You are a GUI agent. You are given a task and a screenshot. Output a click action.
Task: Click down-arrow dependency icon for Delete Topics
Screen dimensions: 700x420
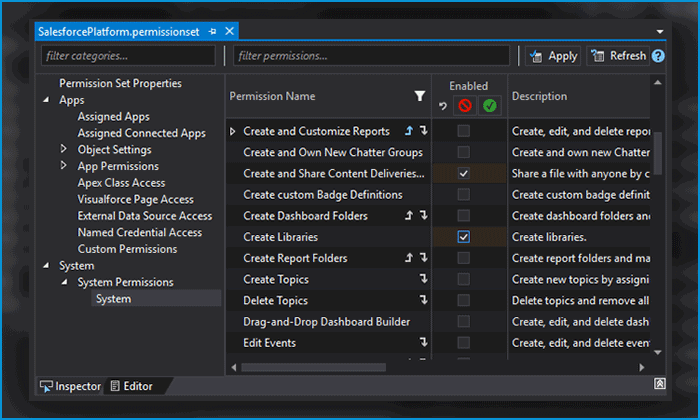click(x=424, y=300)
